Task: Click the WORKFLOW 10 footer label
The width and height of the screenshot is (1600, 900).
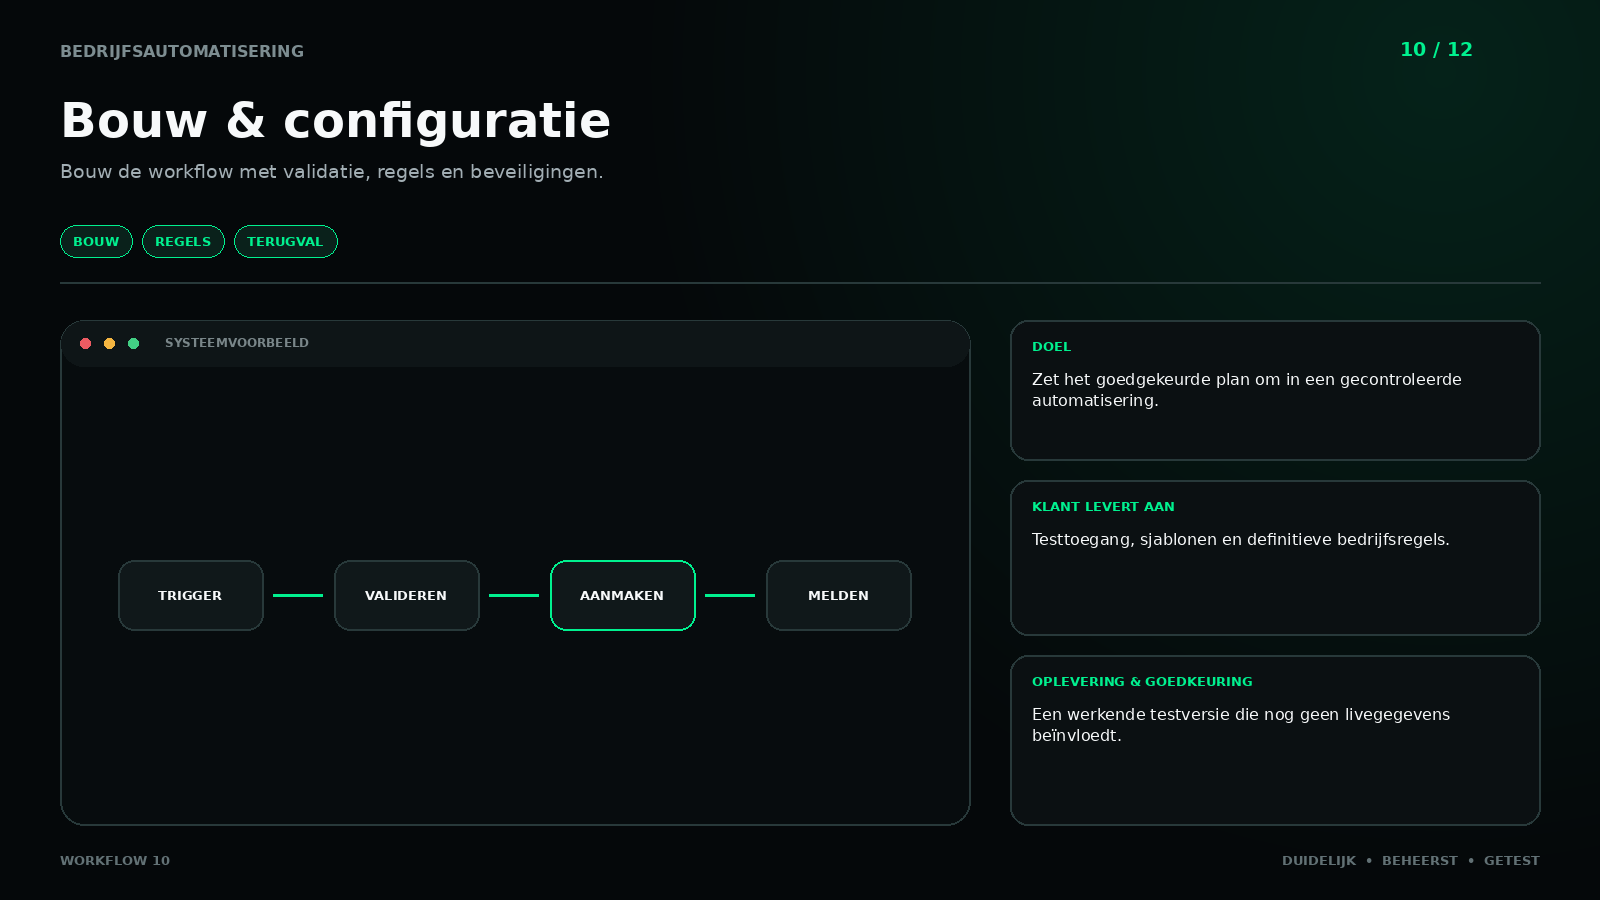Action: (x=115, y=861)
